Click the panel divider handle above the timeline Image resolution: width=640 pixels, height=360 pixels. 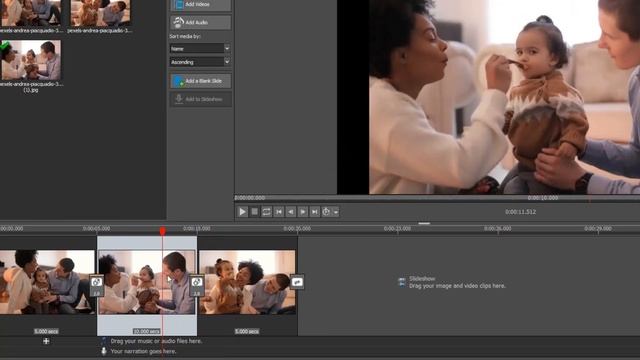click(424, 223)
